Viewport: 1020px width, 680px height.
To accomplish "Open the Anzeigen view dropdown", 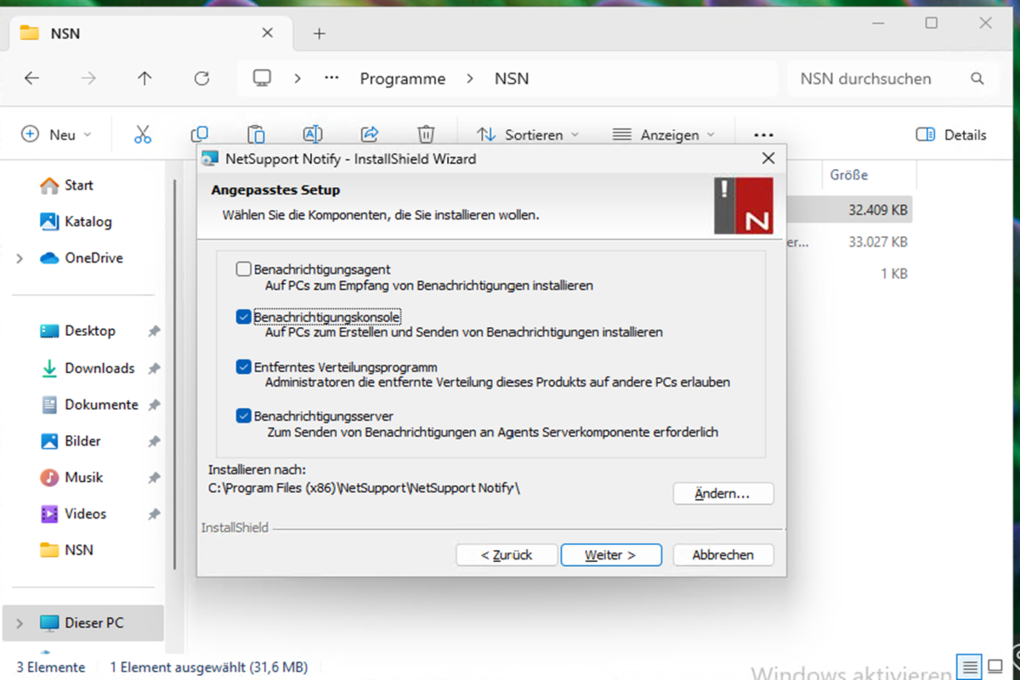I will (x=664, y=135).
